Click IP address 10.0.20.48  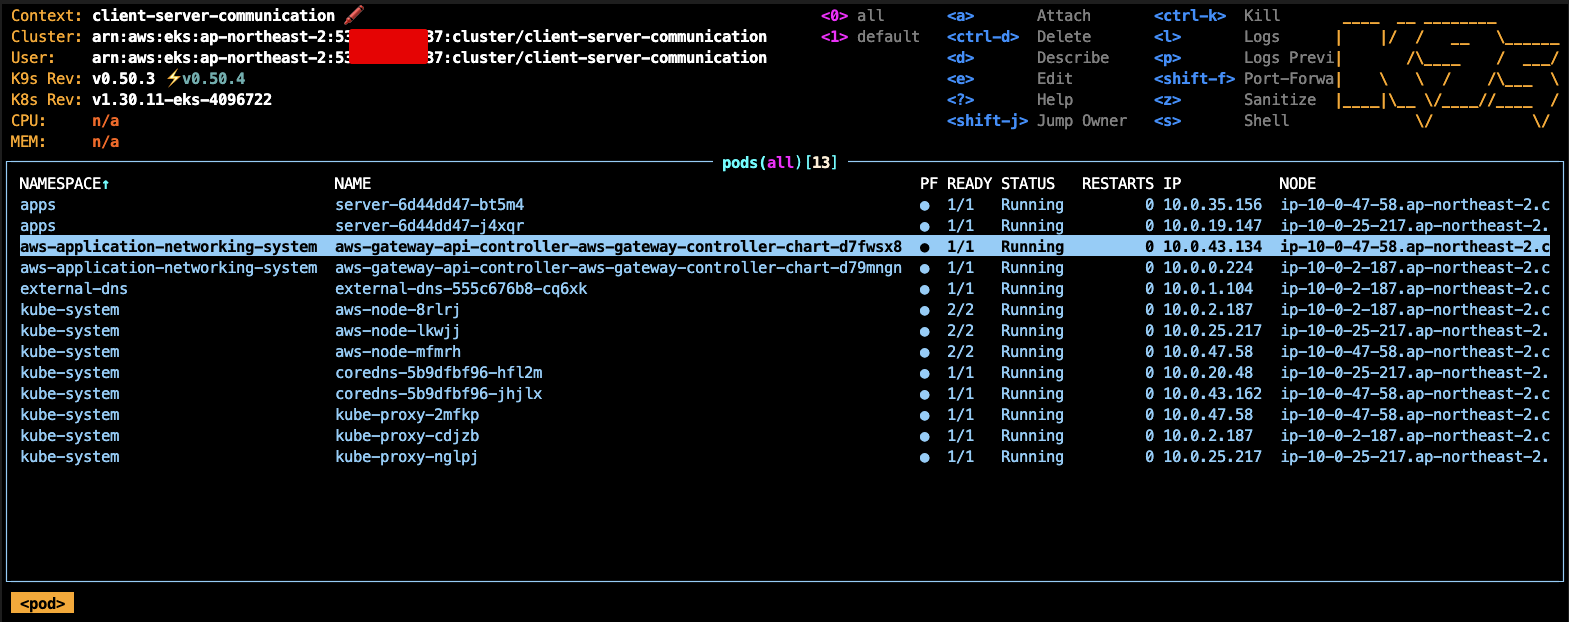[1207, 373]
